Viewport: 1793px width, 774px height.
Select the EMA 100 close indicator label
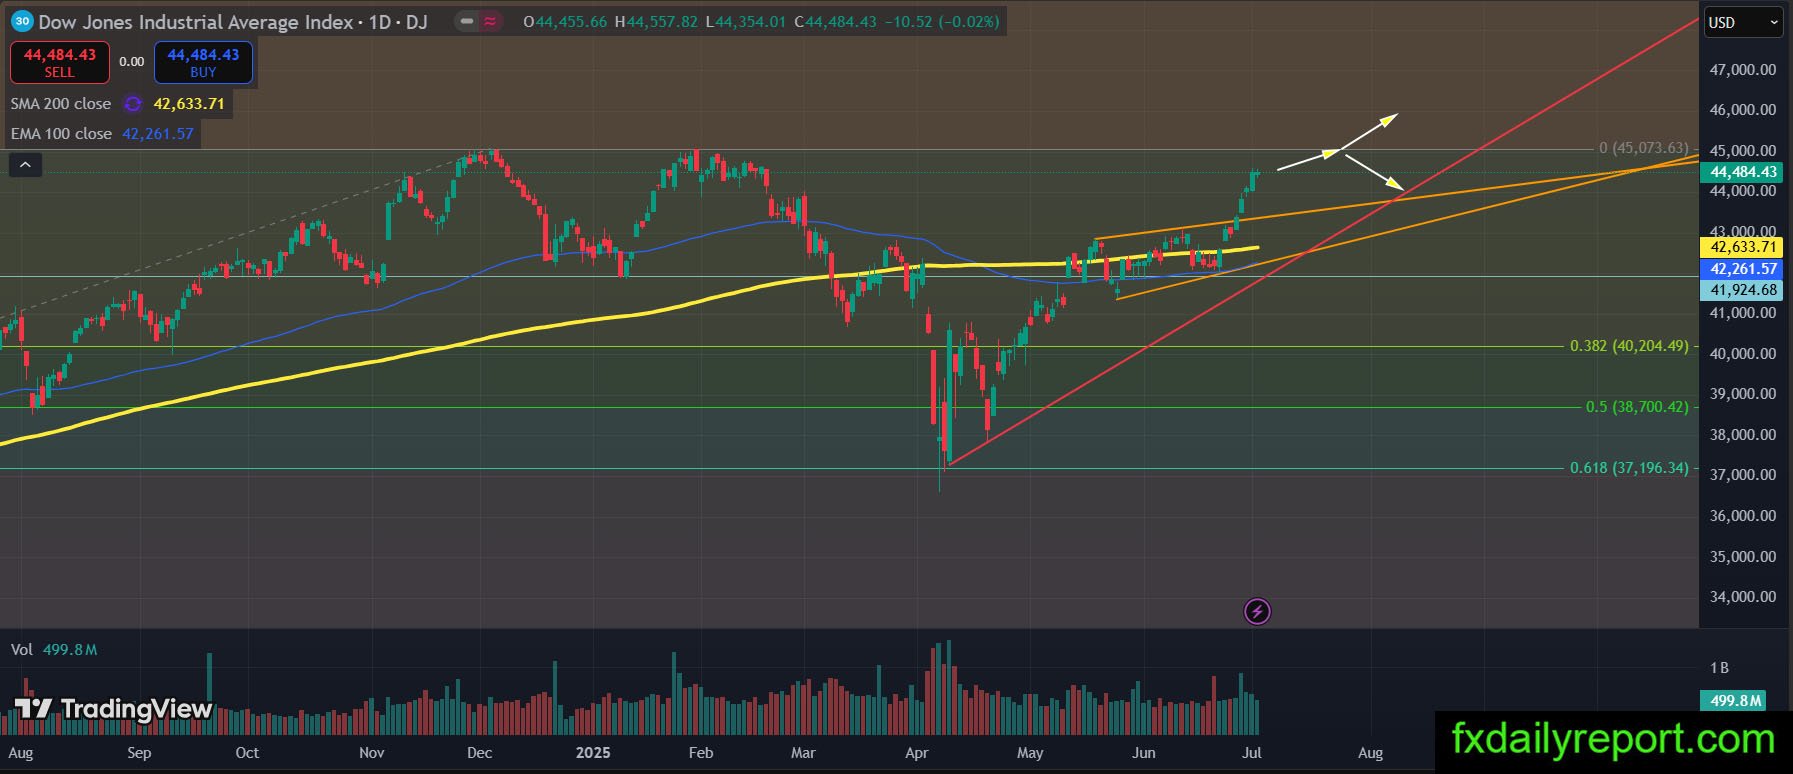(x=61, y=134)
